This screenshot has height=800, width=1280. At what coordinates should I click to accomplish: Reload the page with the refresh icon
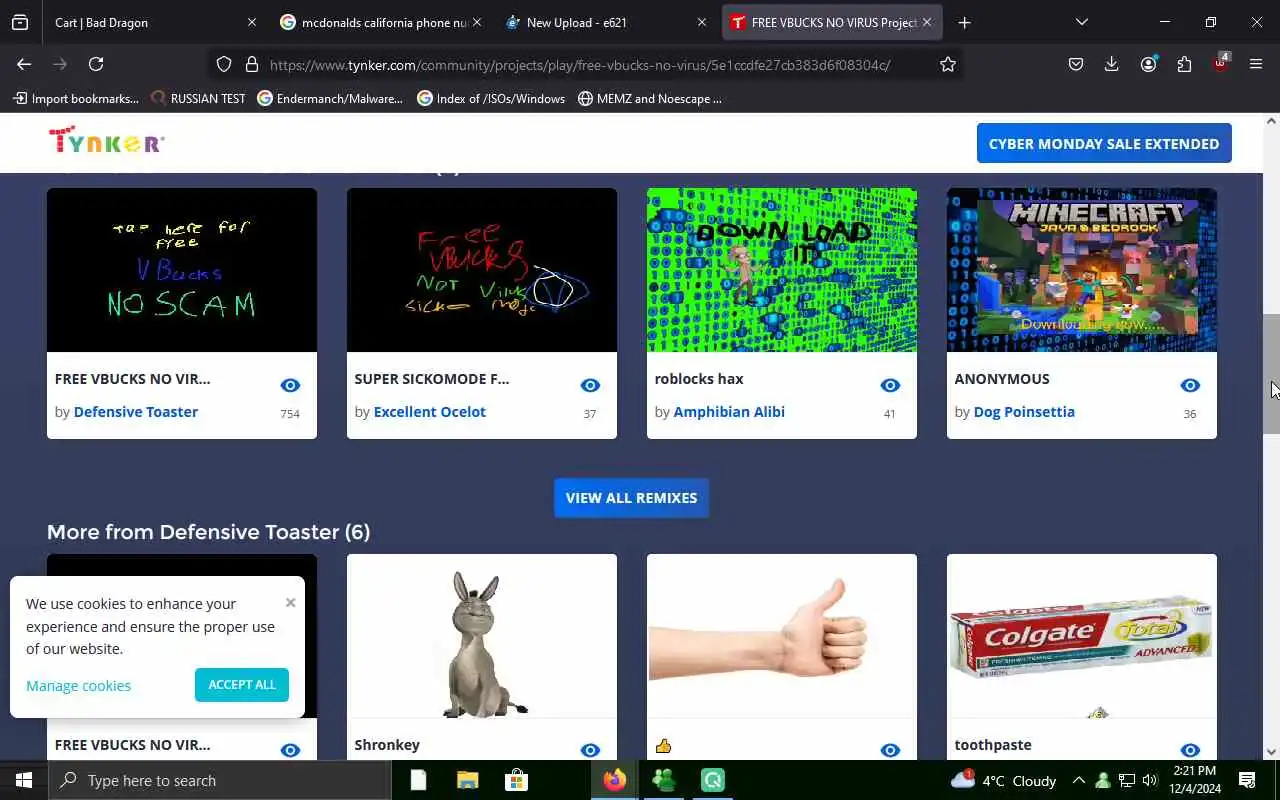click(x=96, y=64)
